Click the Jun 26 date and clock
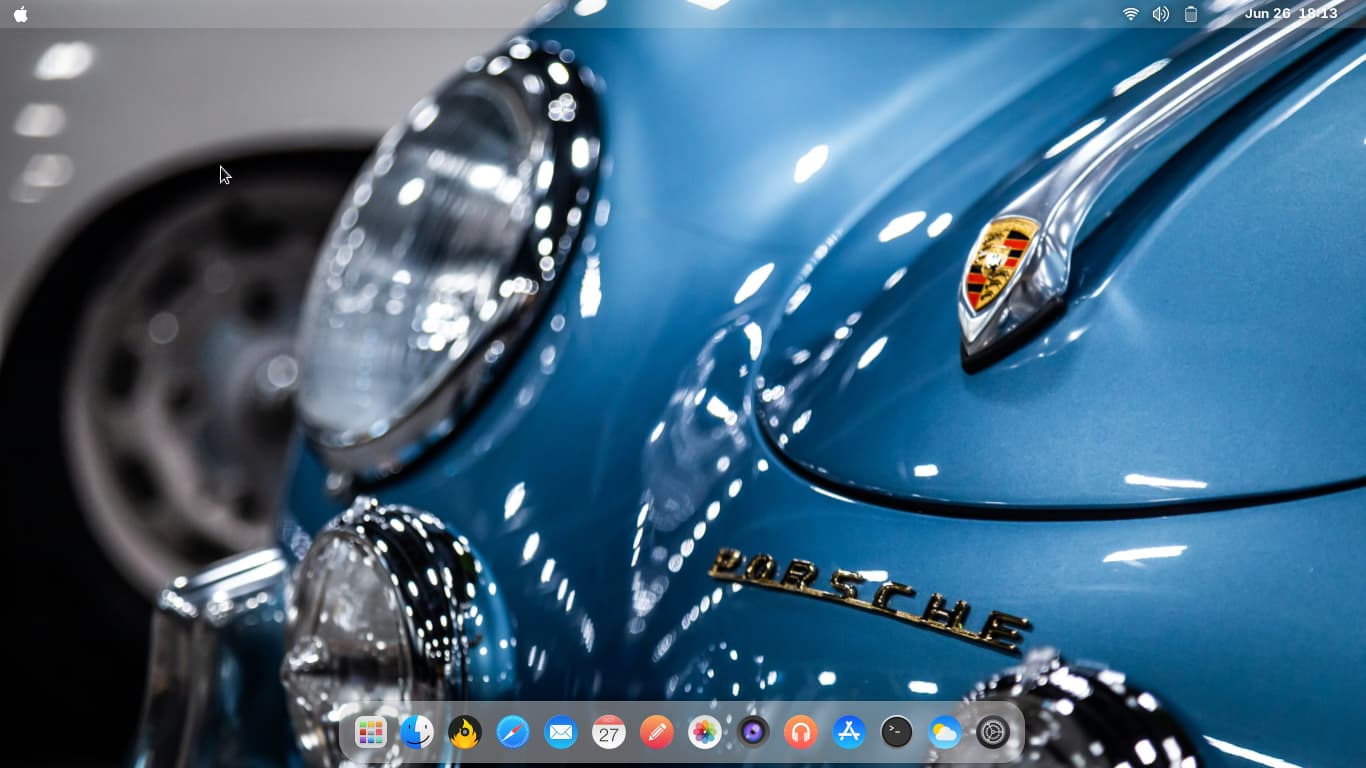The width and height of the screenshot is (1366, 768). click(1291, 14)
